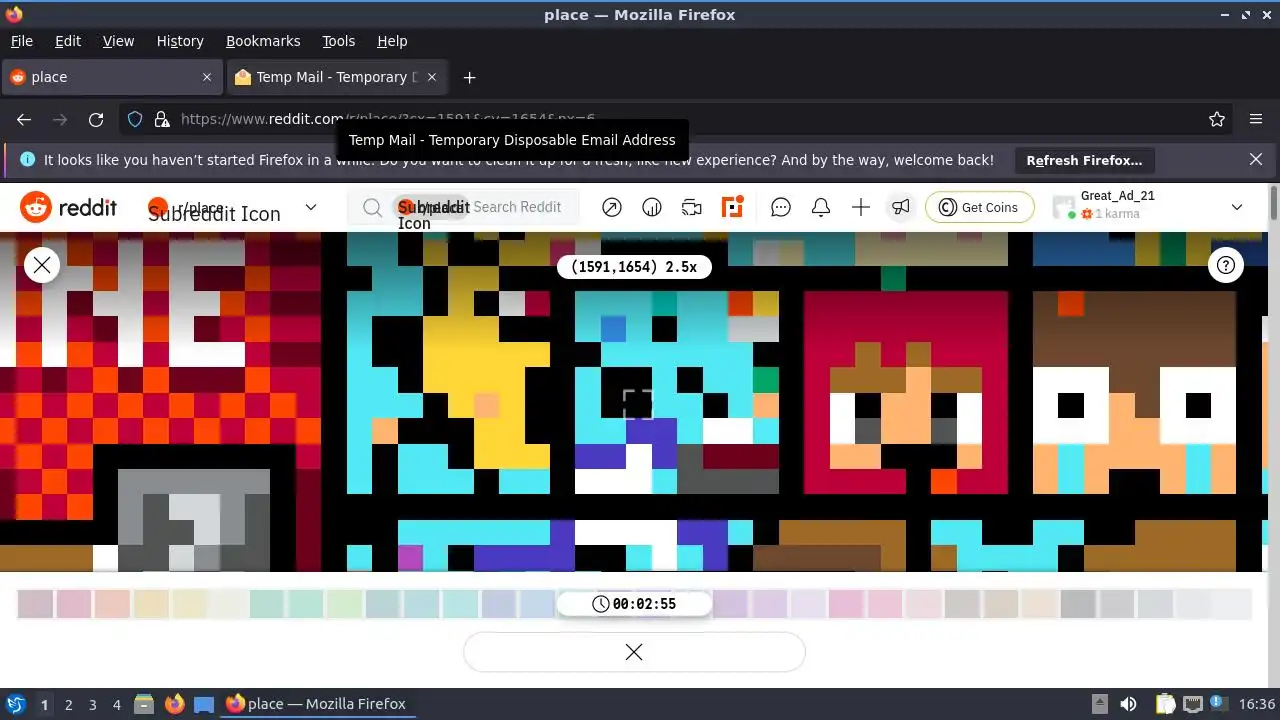Create a post with the plus icon

point(861,207)
